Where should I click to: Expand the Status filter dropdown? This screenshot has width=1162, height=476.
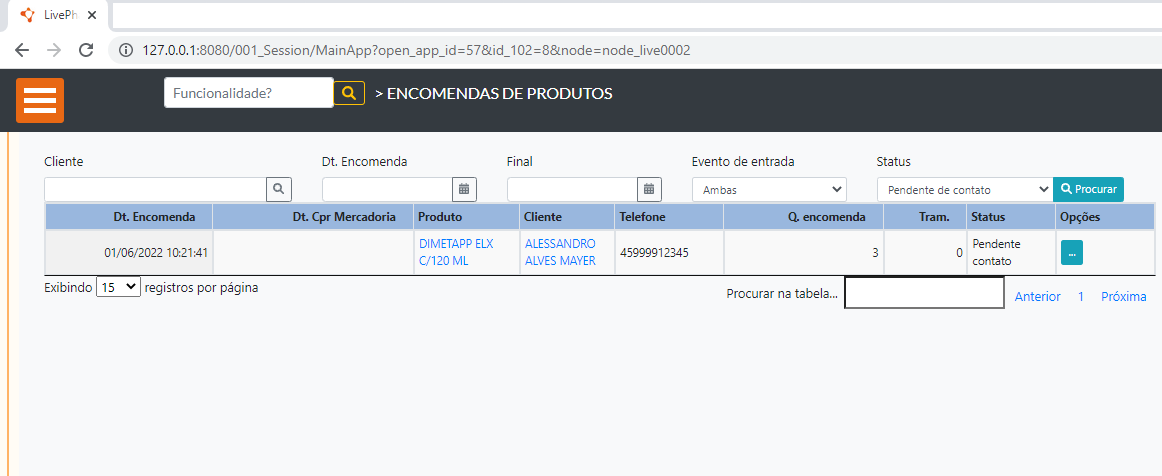coord(964,189)
